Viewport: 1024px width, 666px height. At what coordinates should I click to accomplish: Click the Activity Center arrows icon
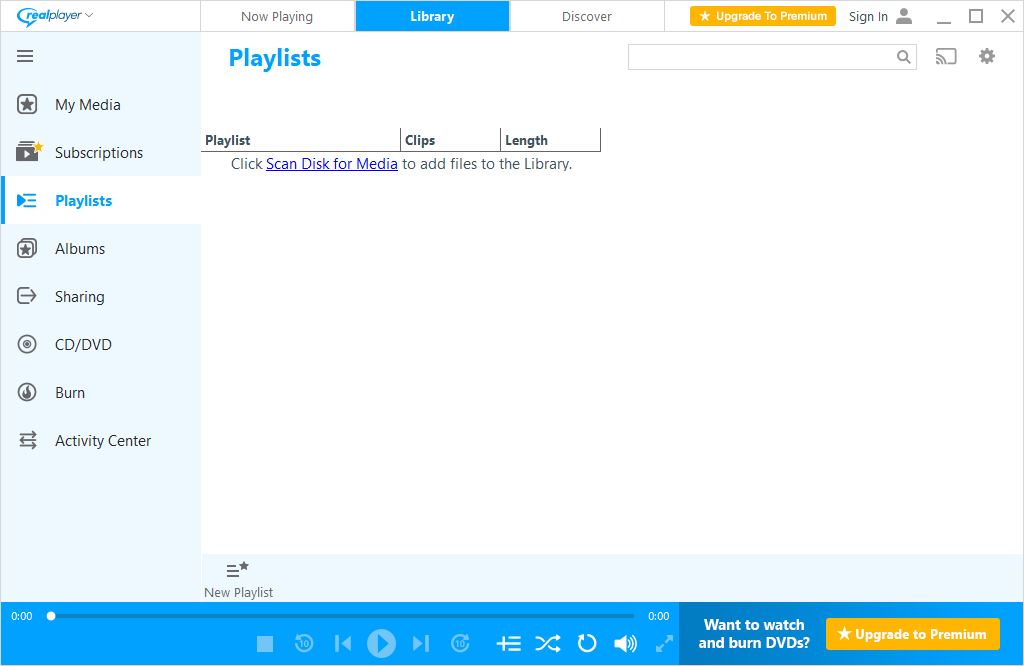click(x=27, y=440)
